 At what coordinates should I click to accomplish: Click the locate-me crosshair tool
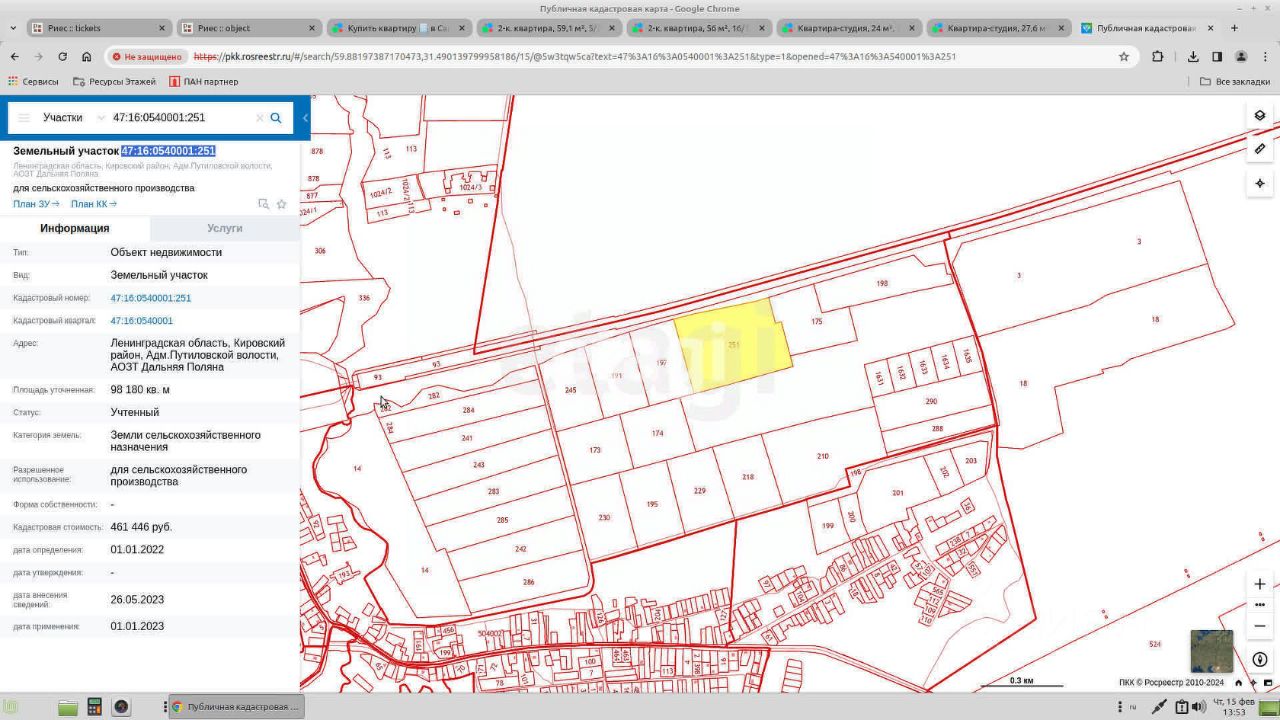coord(1259,183)
